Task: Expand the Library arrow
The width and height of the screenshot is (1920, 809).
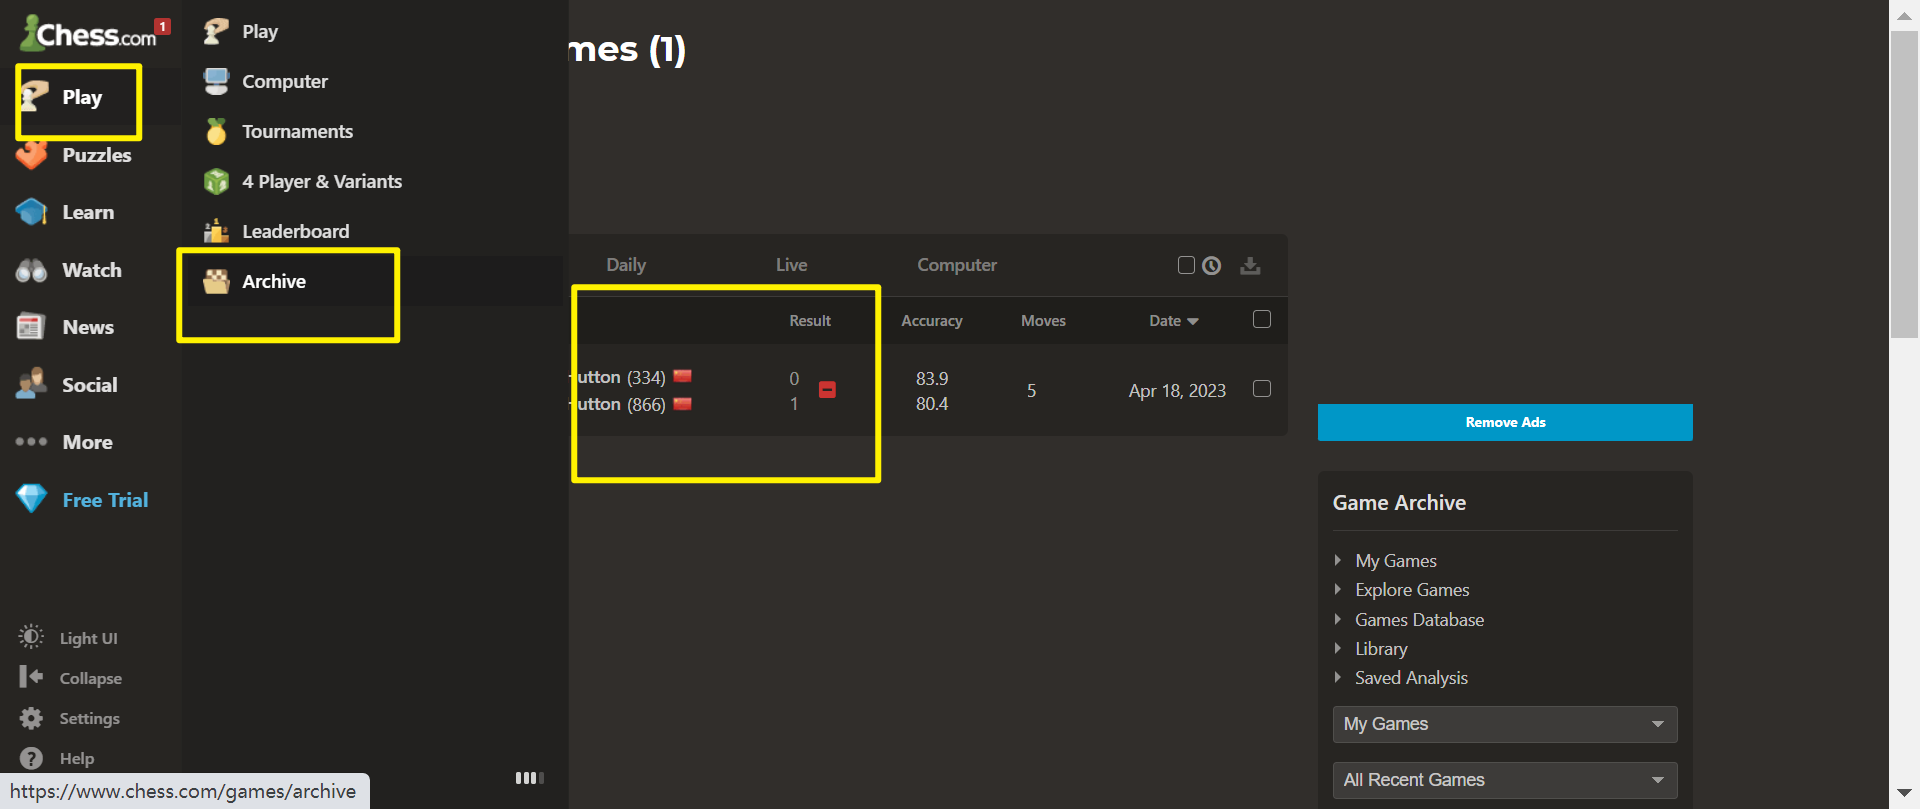Action: pyautogui.click(x=1338, y=648)
